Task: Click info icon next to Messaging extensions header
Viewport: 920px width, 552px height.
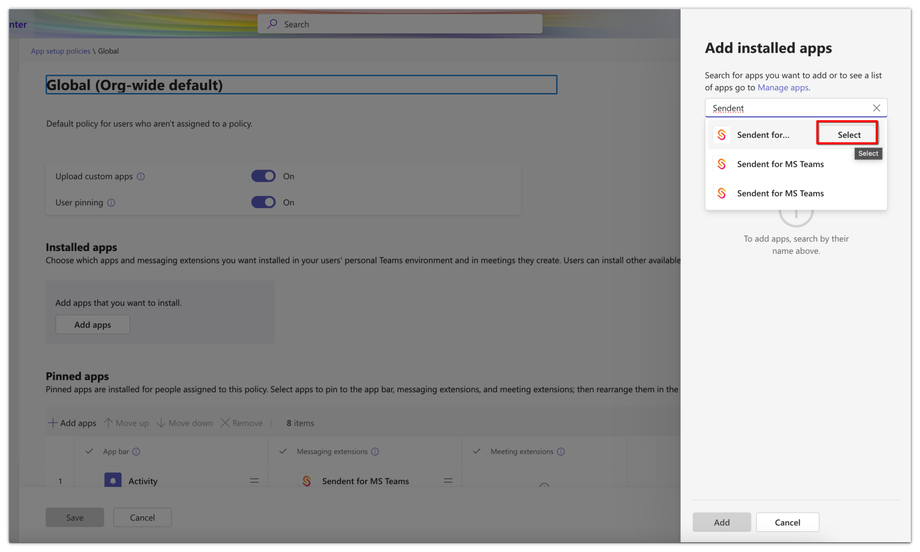Action: tap(375, 452)
